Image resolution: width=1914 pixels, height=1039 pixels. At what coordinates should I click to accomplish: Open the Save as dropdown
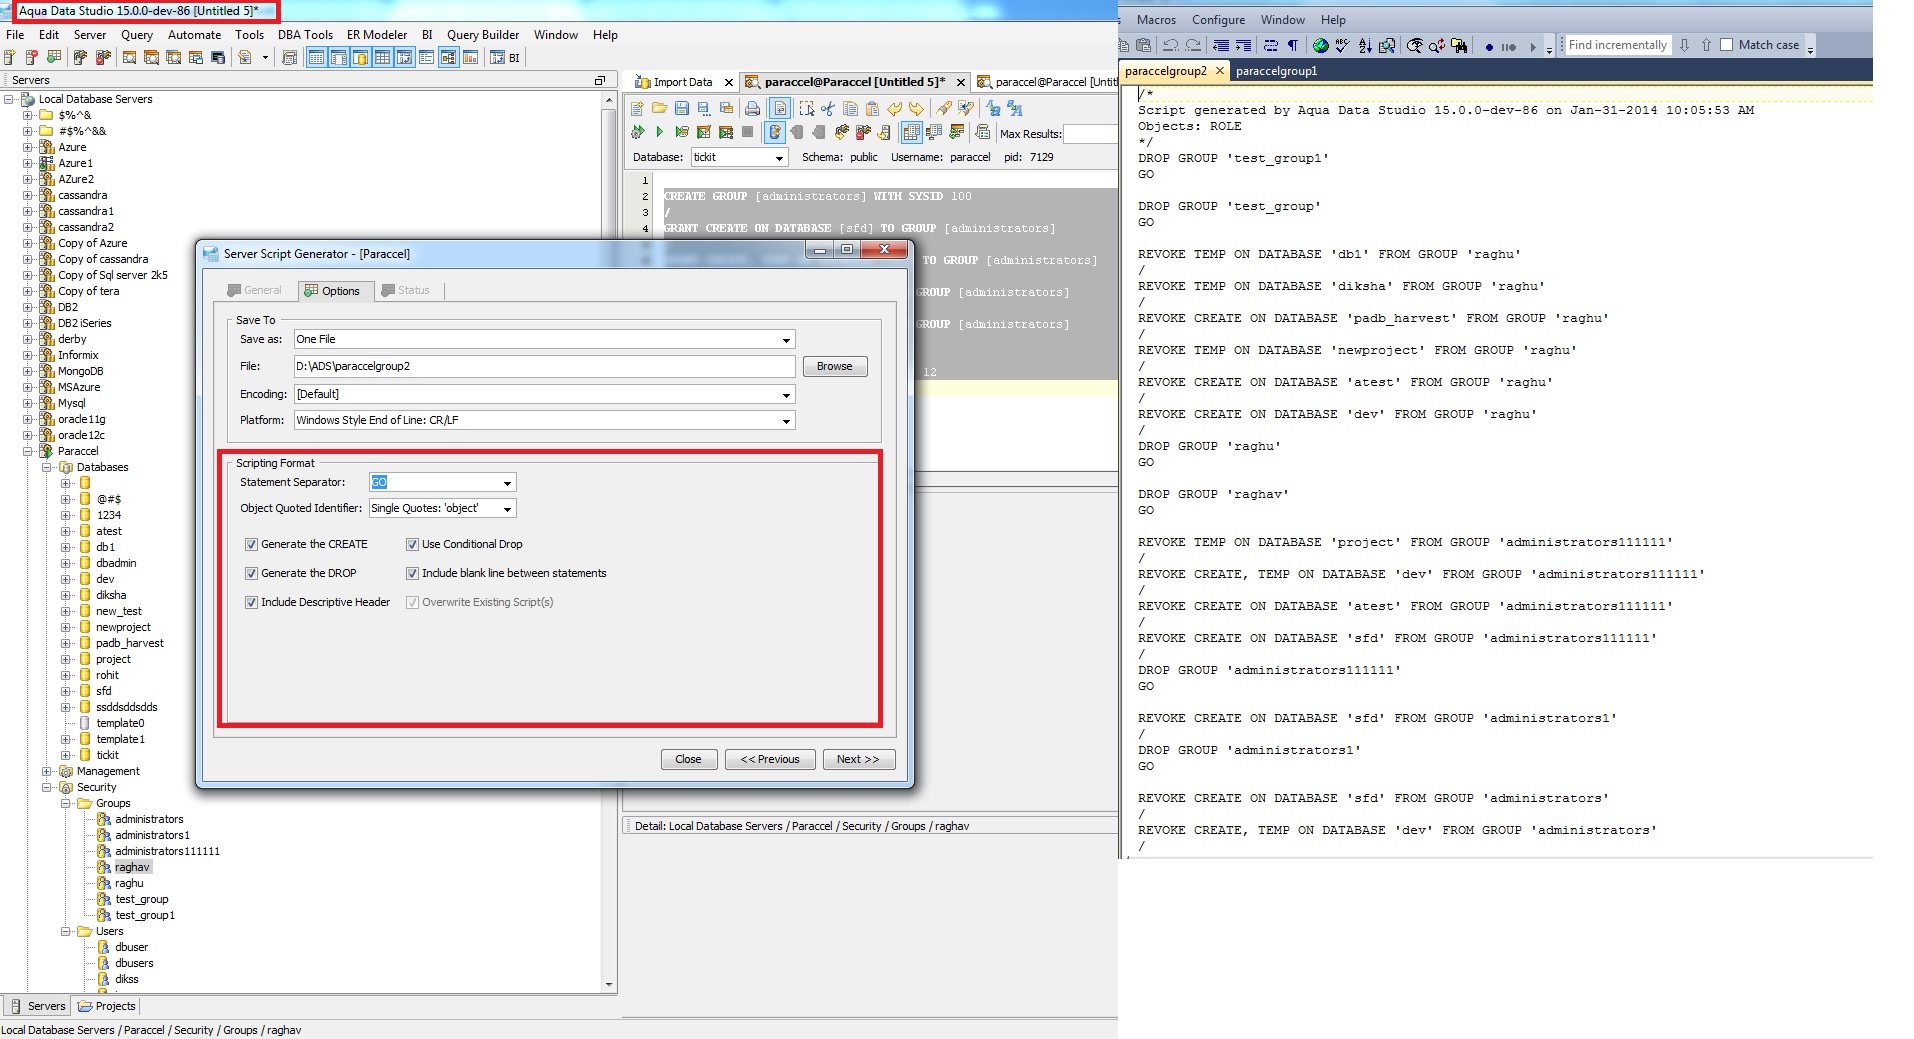pos(786,340)
